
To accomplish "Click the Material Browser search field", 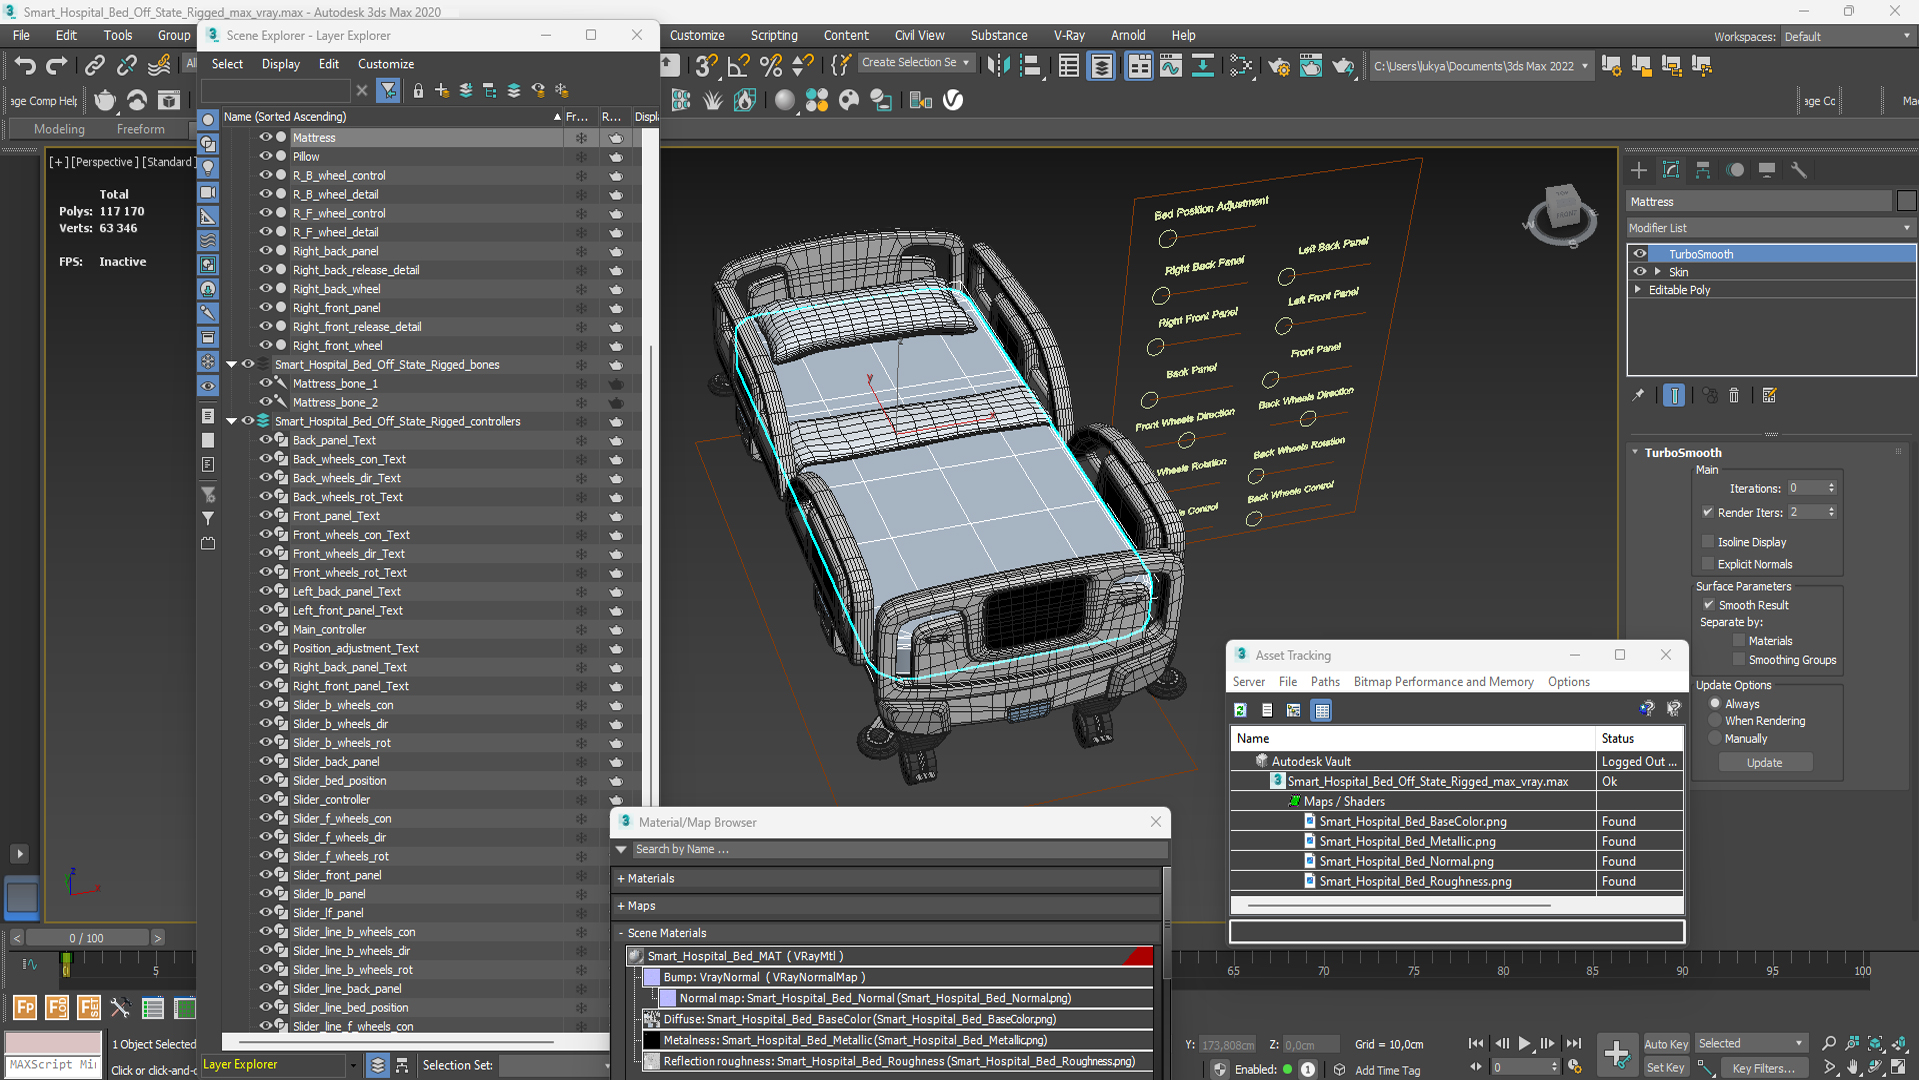I will (900, 849).
